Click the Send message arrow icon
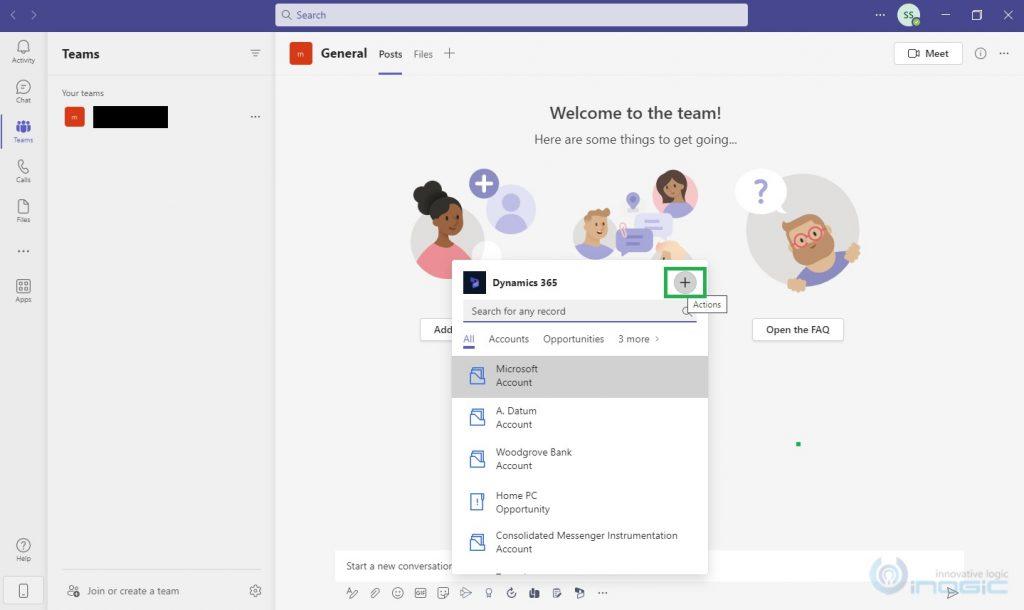Viewport: 1024px width, 610px height. 952,592
